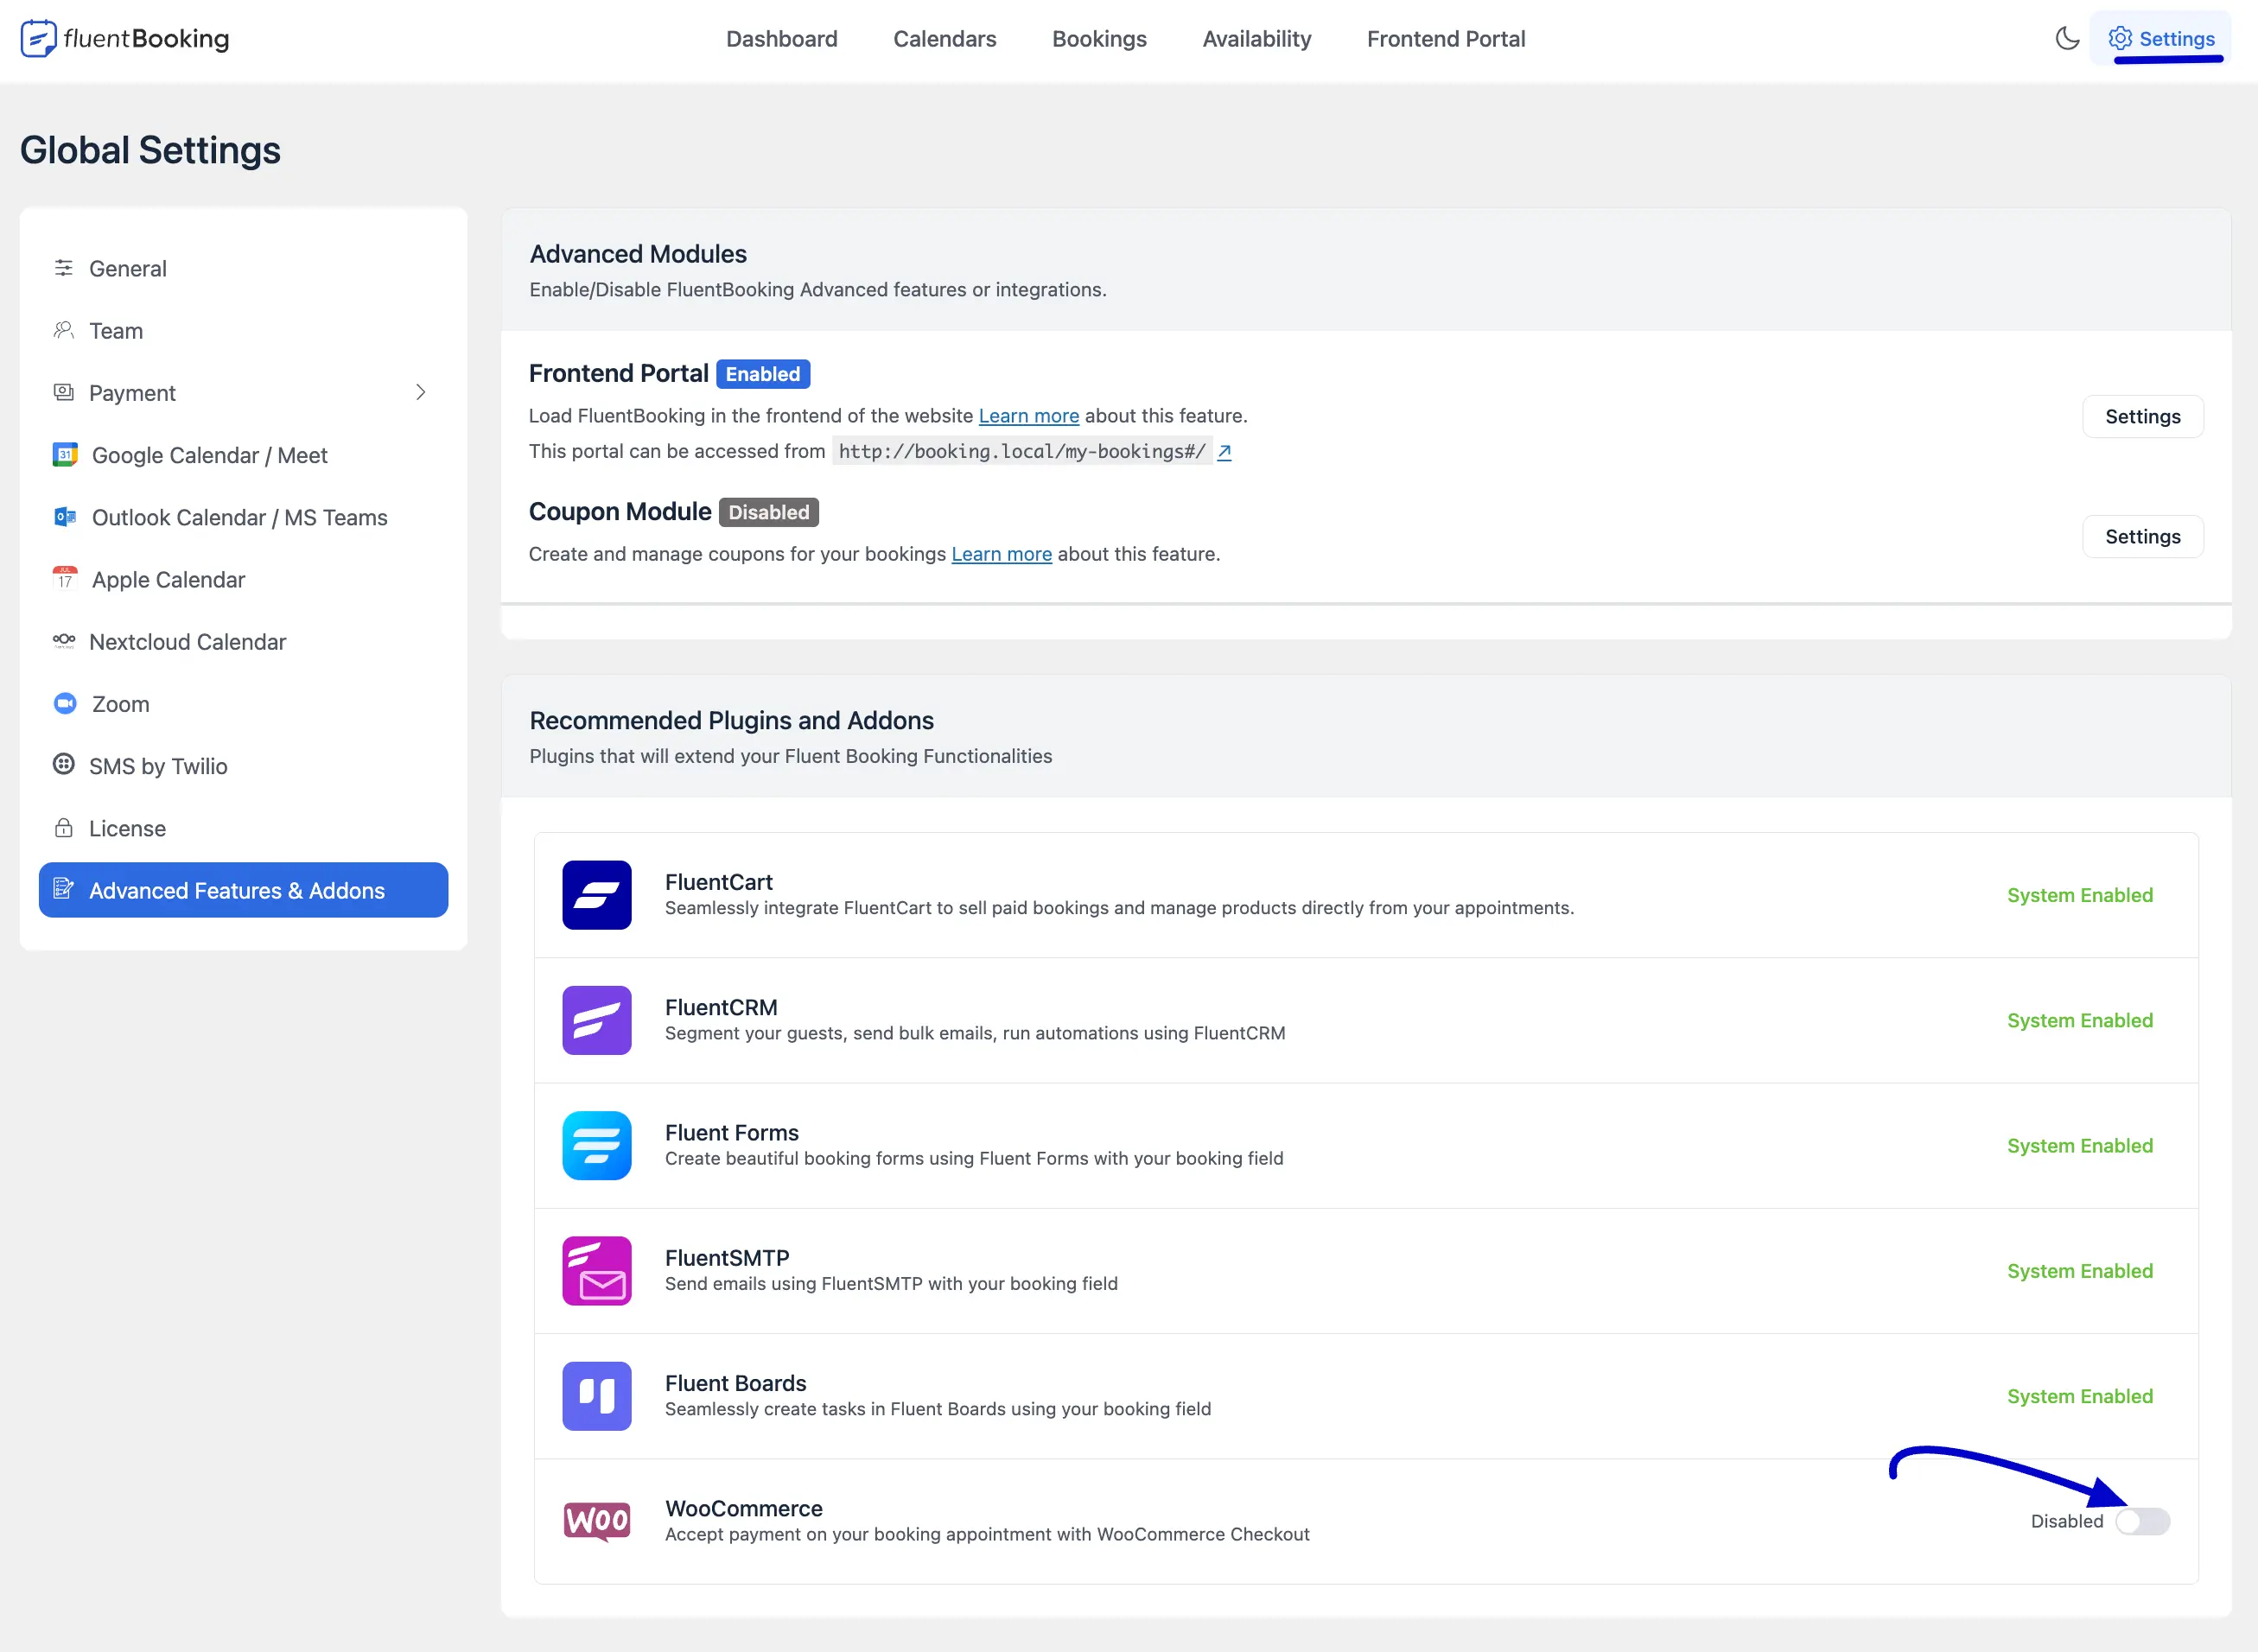
Task: Click the Zoom camera icon
Action: coord(65,703)
